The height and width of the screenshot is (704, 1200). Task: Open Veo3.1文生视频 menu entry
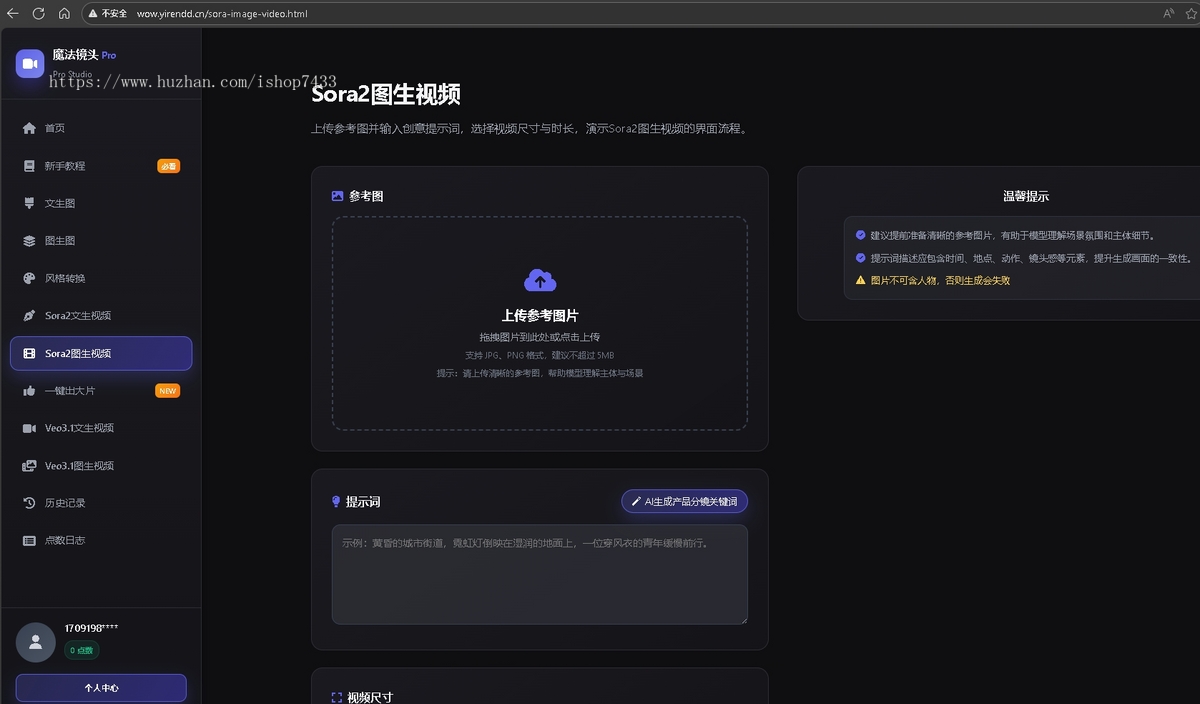pos(101,428)
